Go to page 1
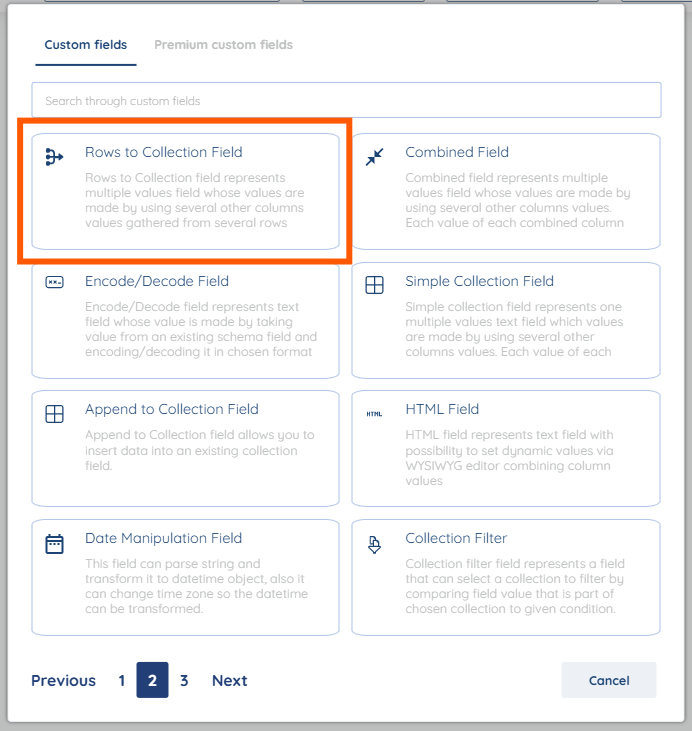This screenshot has width=692, height=731. point(122,681)
